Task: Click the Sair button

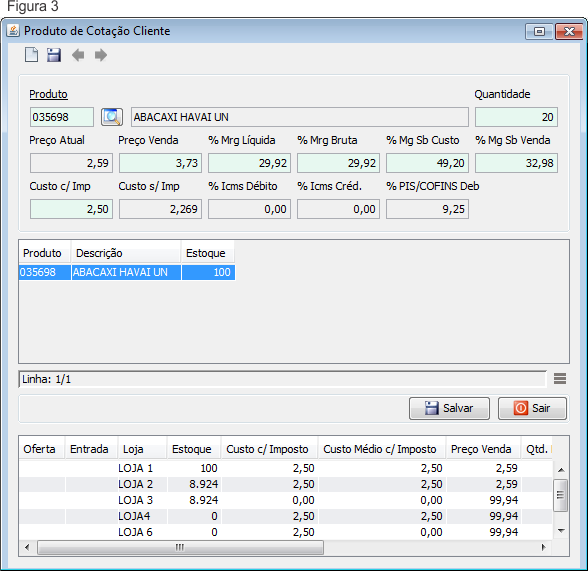Action: 532,408
